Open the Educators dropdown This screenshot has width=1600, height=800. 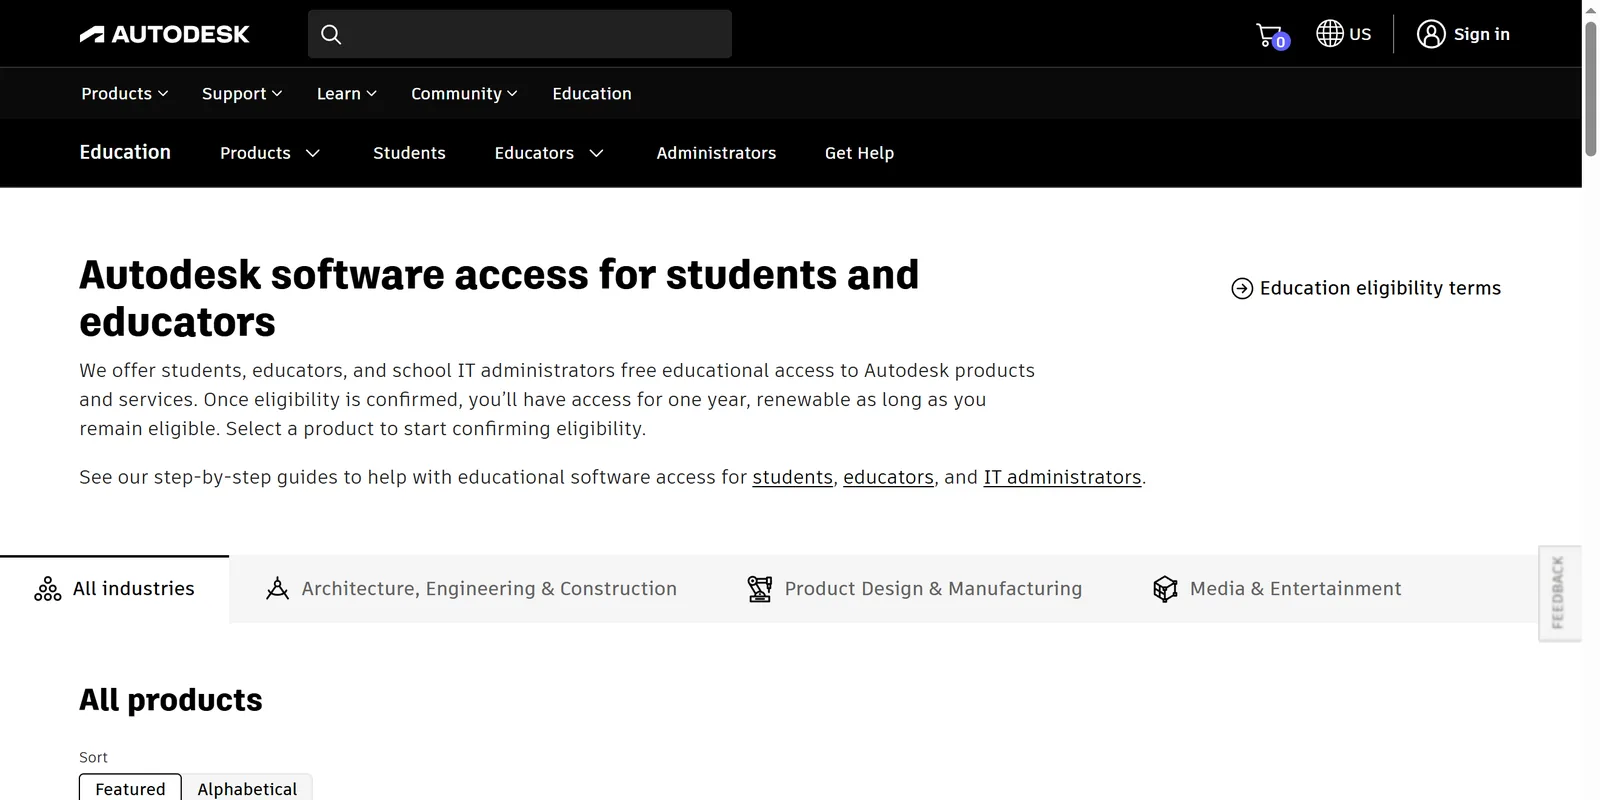(549, 153)
